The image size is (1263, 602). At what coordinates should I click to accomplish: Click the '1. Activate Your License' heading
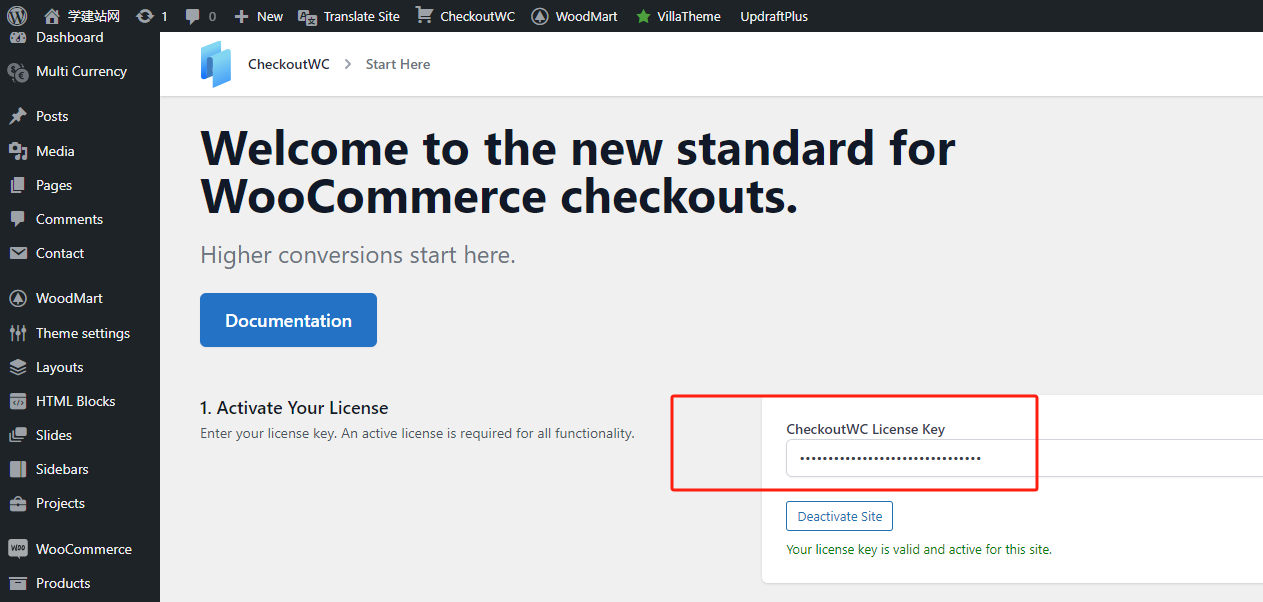click(294, 408)
